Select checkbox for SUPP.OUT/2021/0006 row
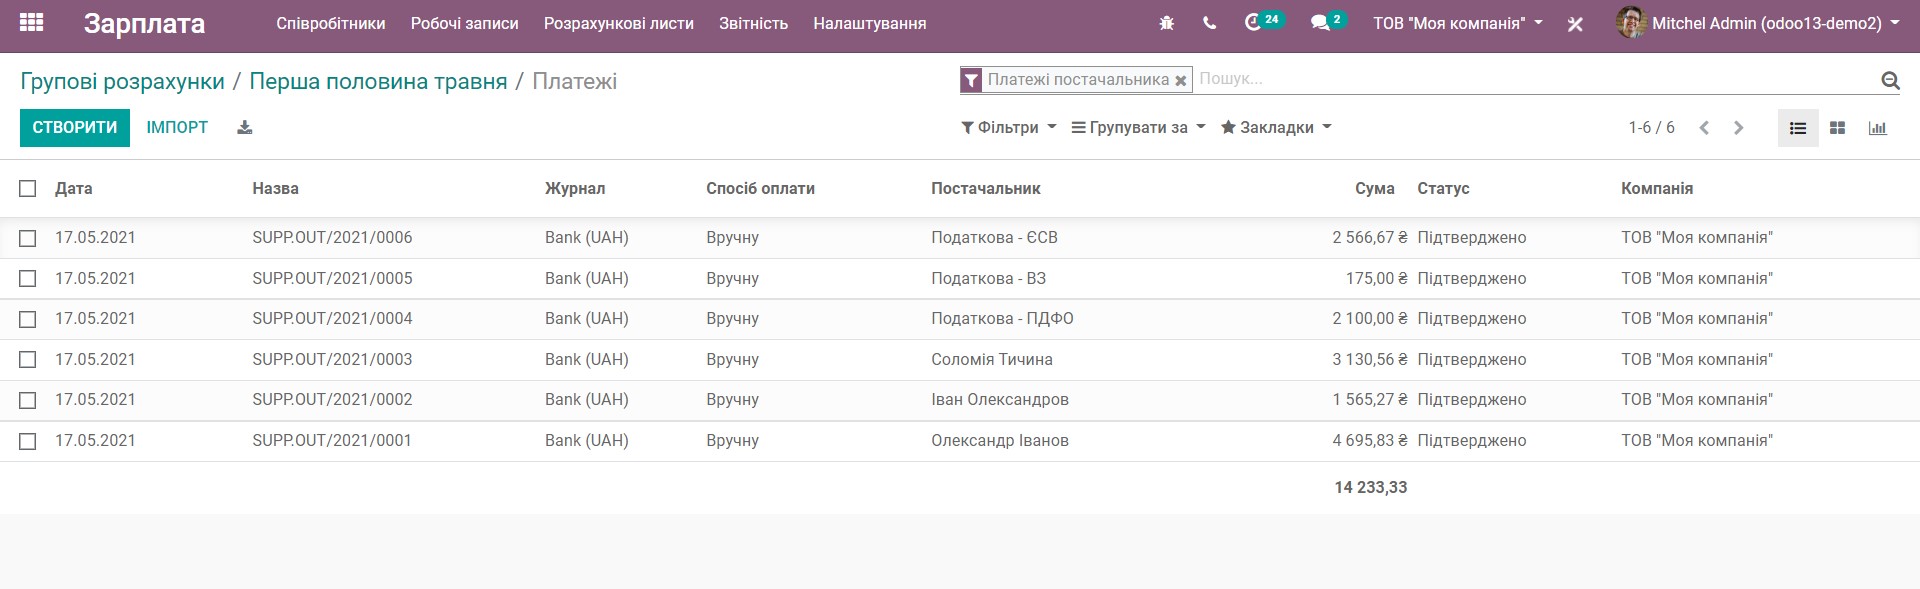The width and height of the screenshot is (1920, 589). click(x=28, y=238)
